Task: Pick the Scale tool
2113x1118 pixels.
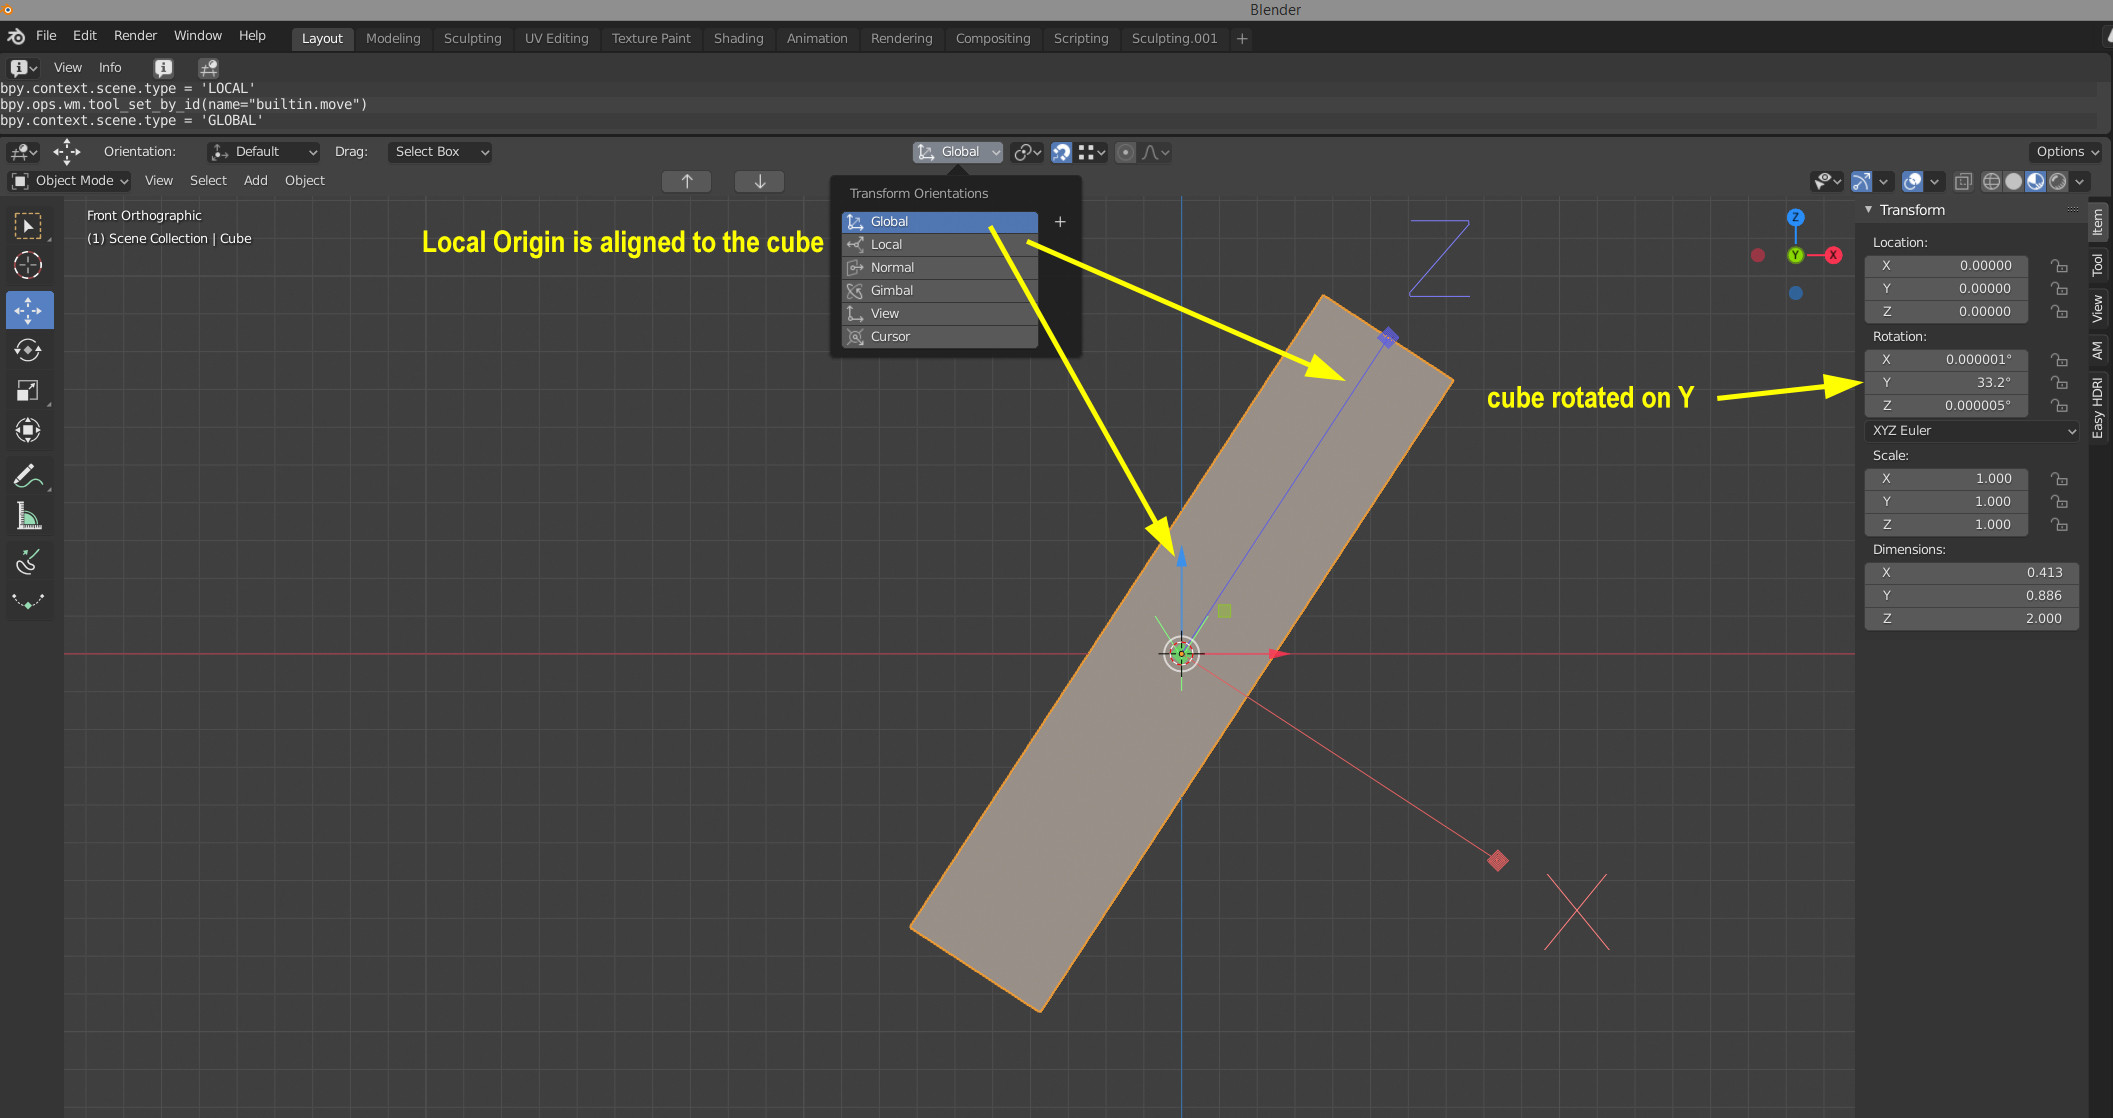Action: tap(28, 390)
